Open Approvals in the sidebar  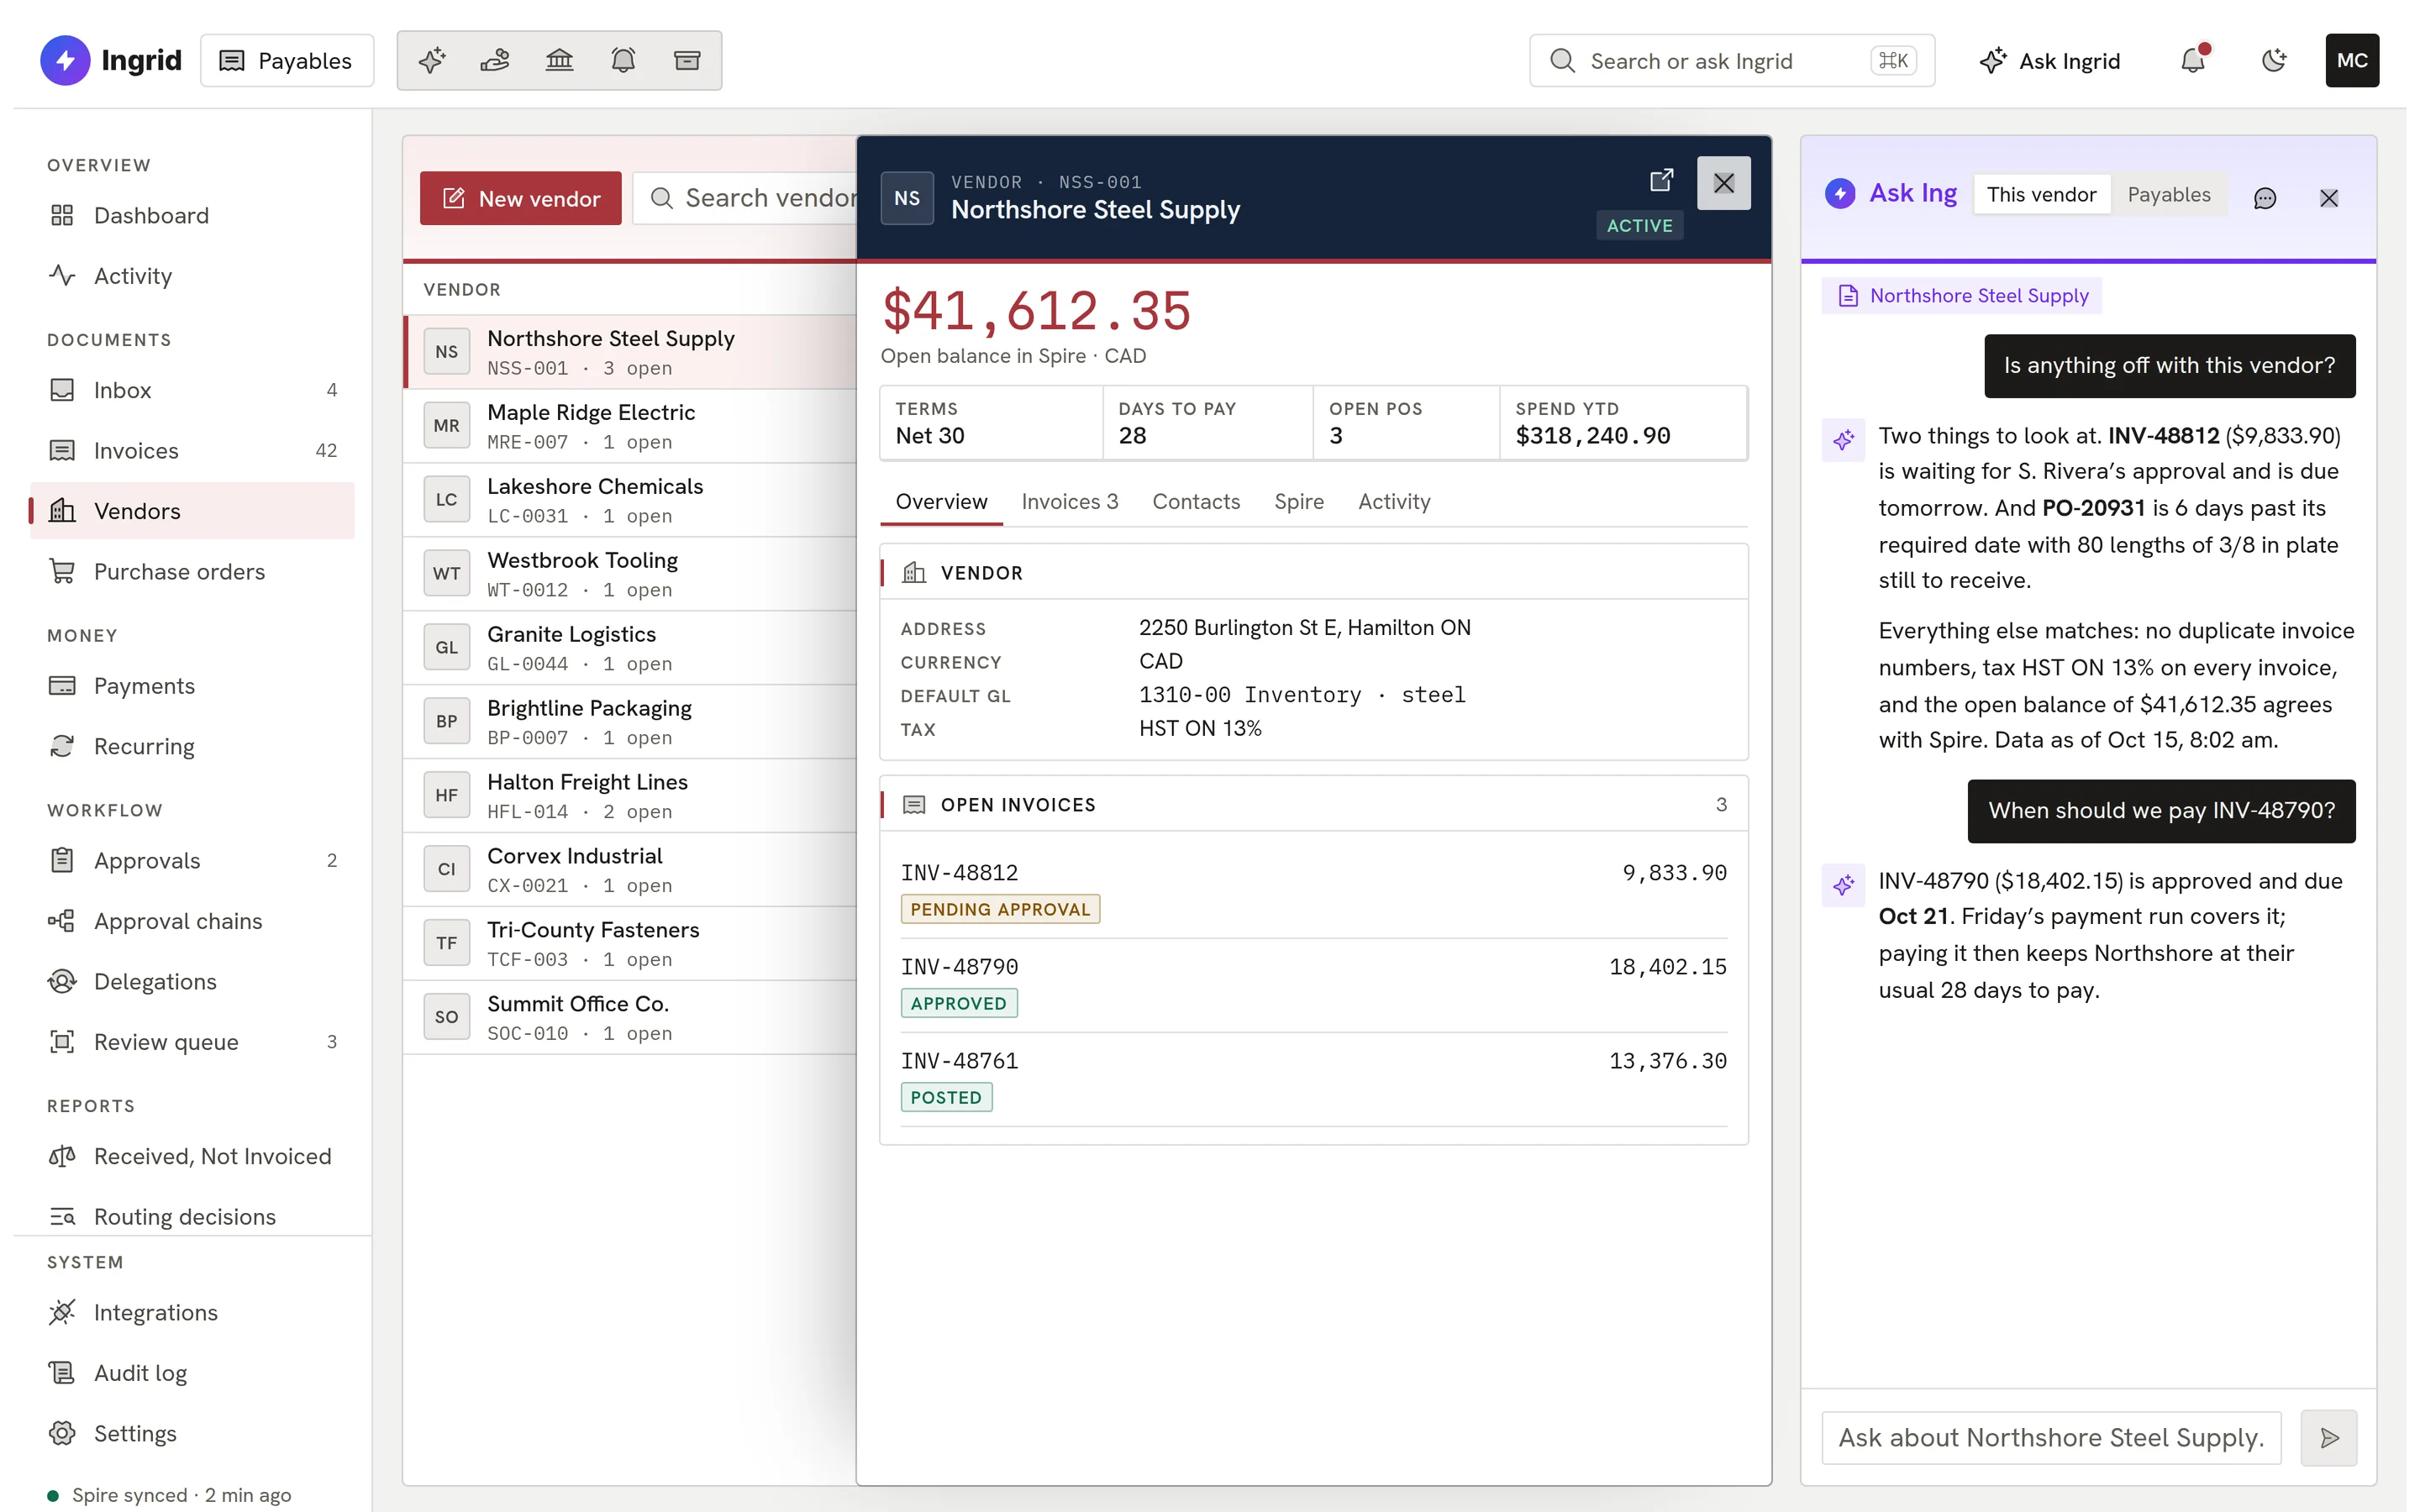(x=192, y=860)
